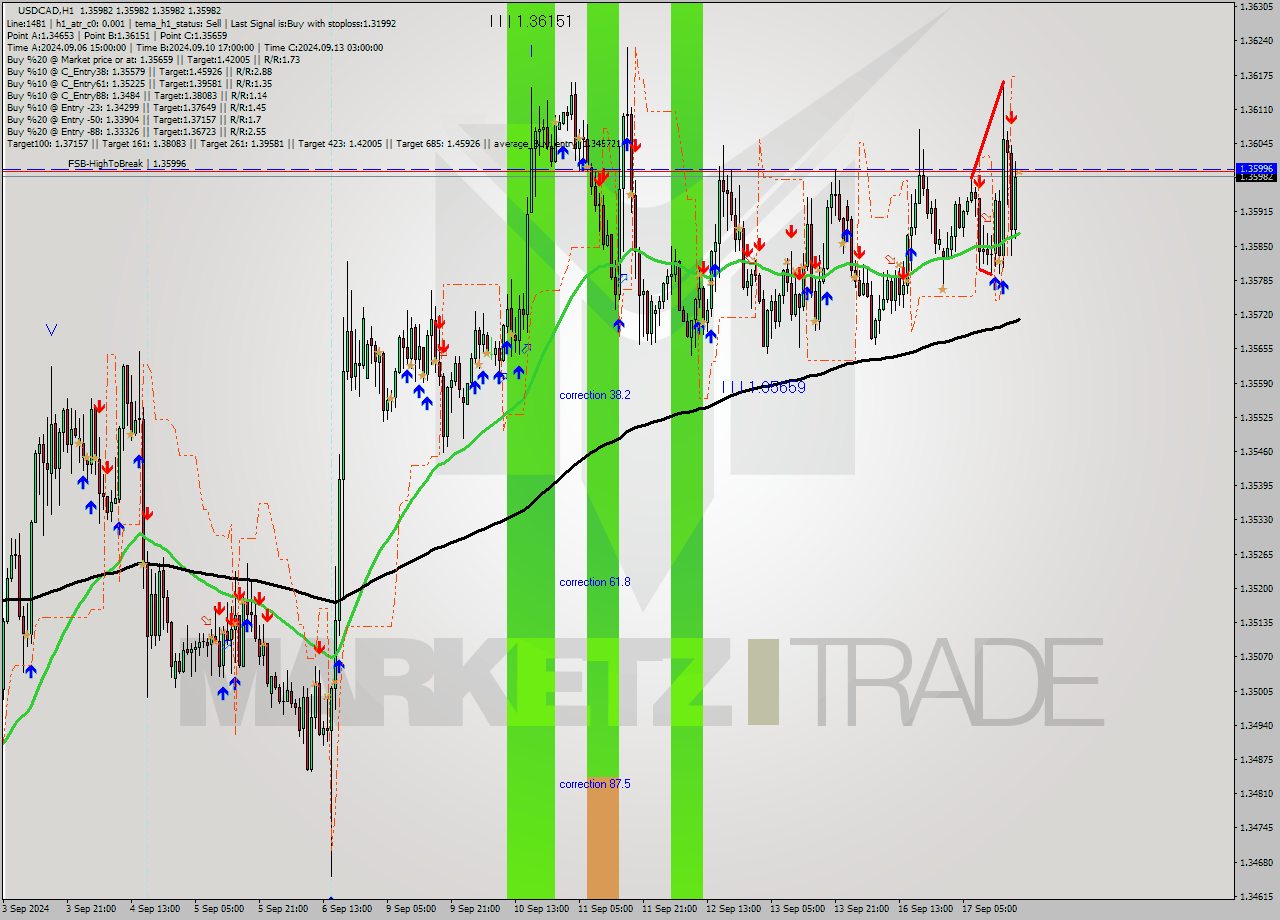Select the 'Buy %10 @ Entry -23' row
The image size is (1280, 920).
click(136, 107)
